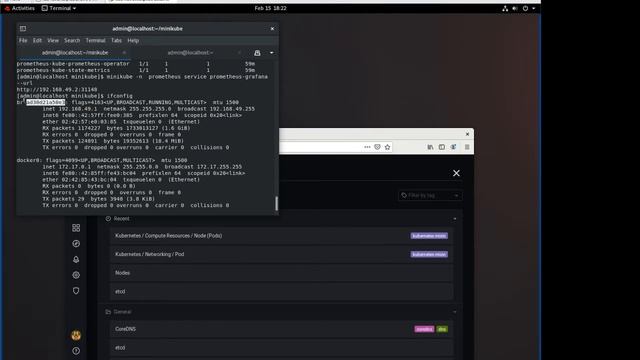Click the terminal new tab icon in title bar
Screen dimensions: 640x360
[x=23, y=29]
